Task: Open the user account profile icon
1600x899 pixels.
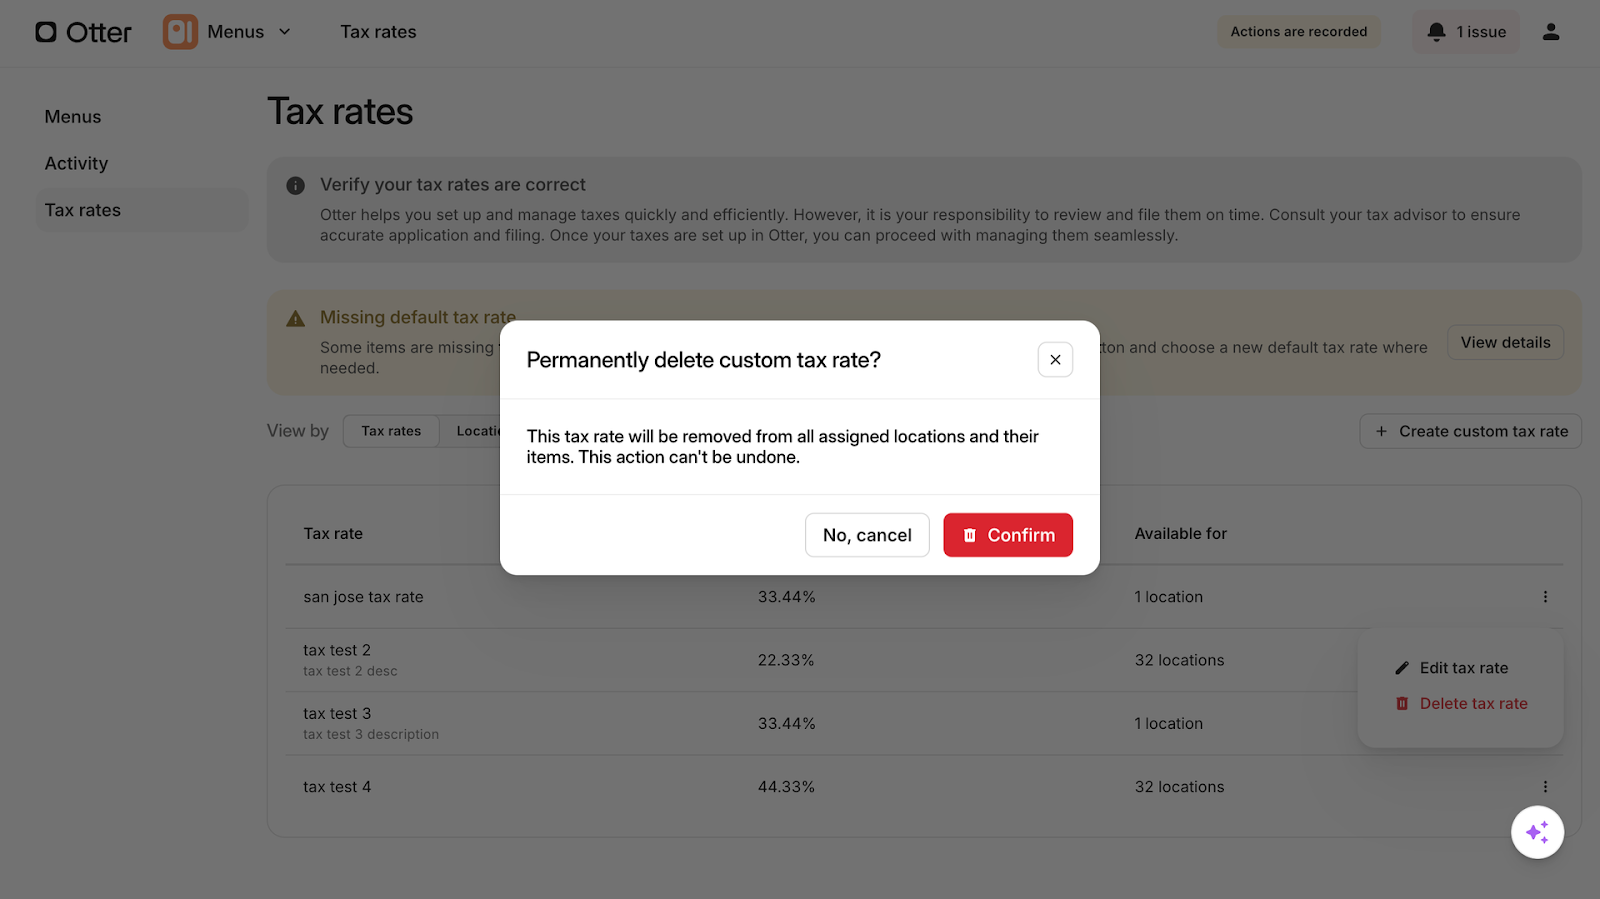Action: coord(1551,32)
